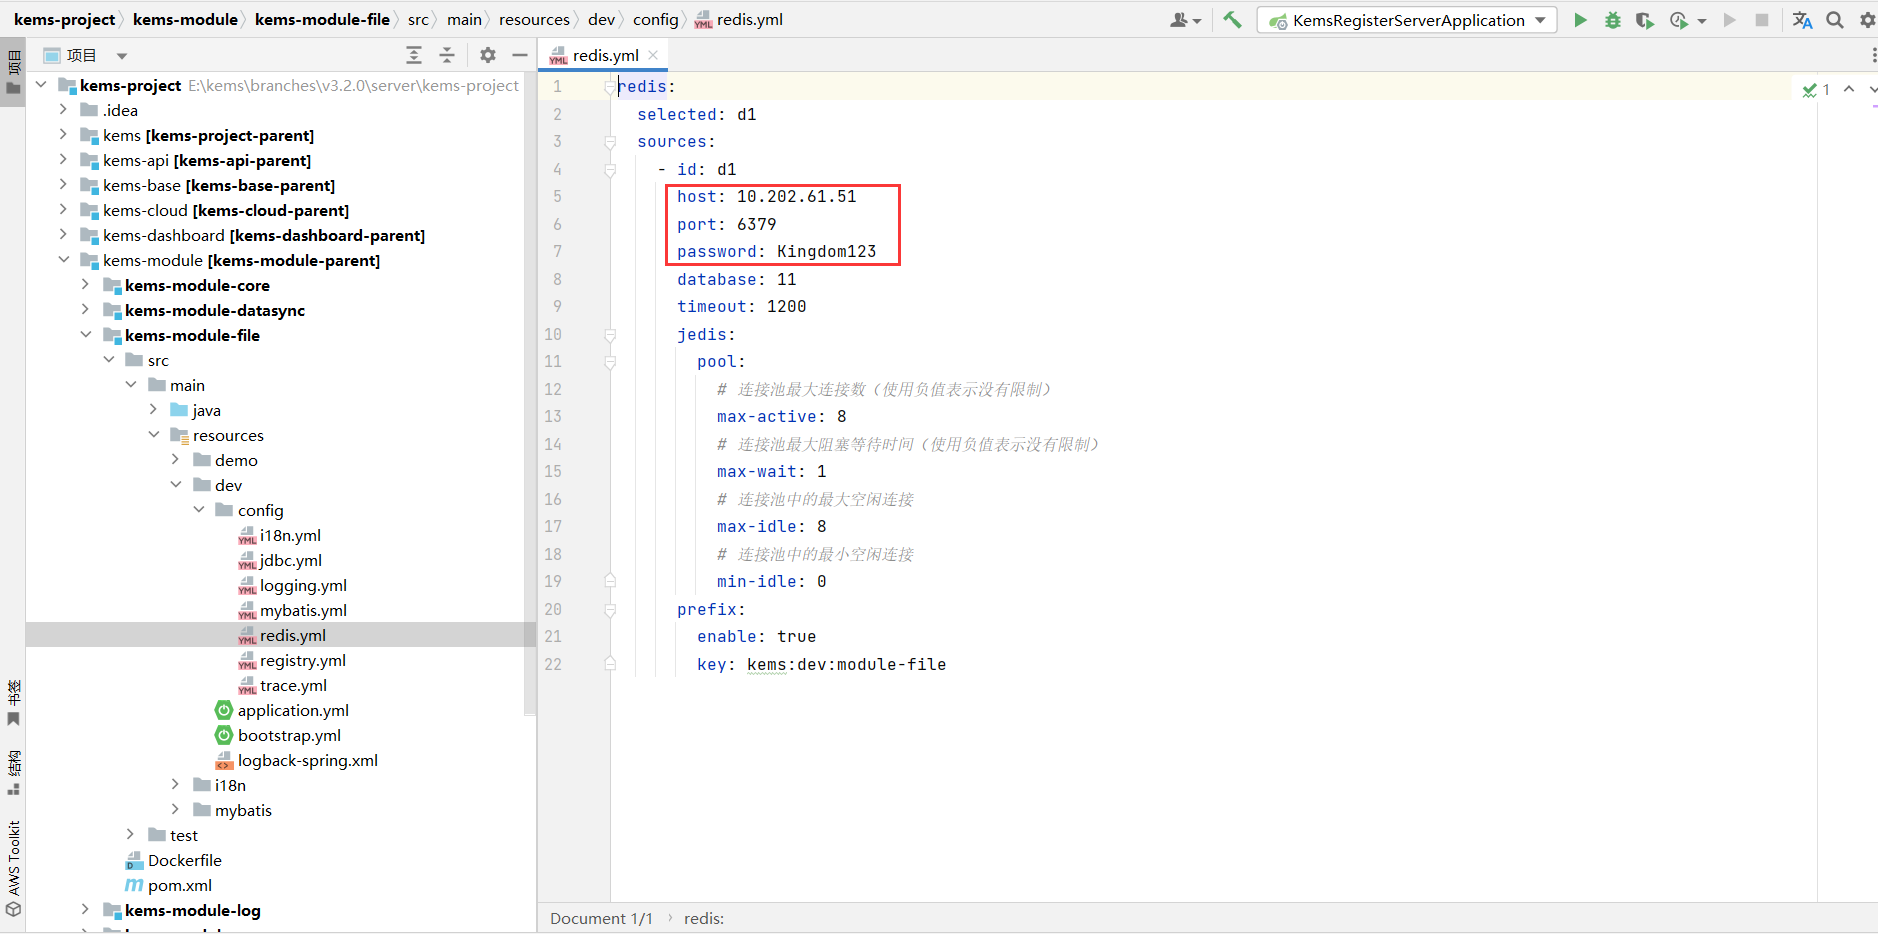Hide the project panel with minus icon

(x=519, y=55)
